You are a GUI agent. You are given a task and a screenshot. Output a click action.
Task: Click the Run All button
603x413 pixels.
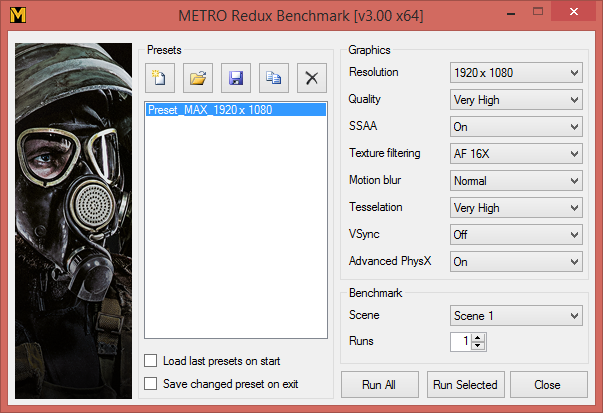pos(380,385)
